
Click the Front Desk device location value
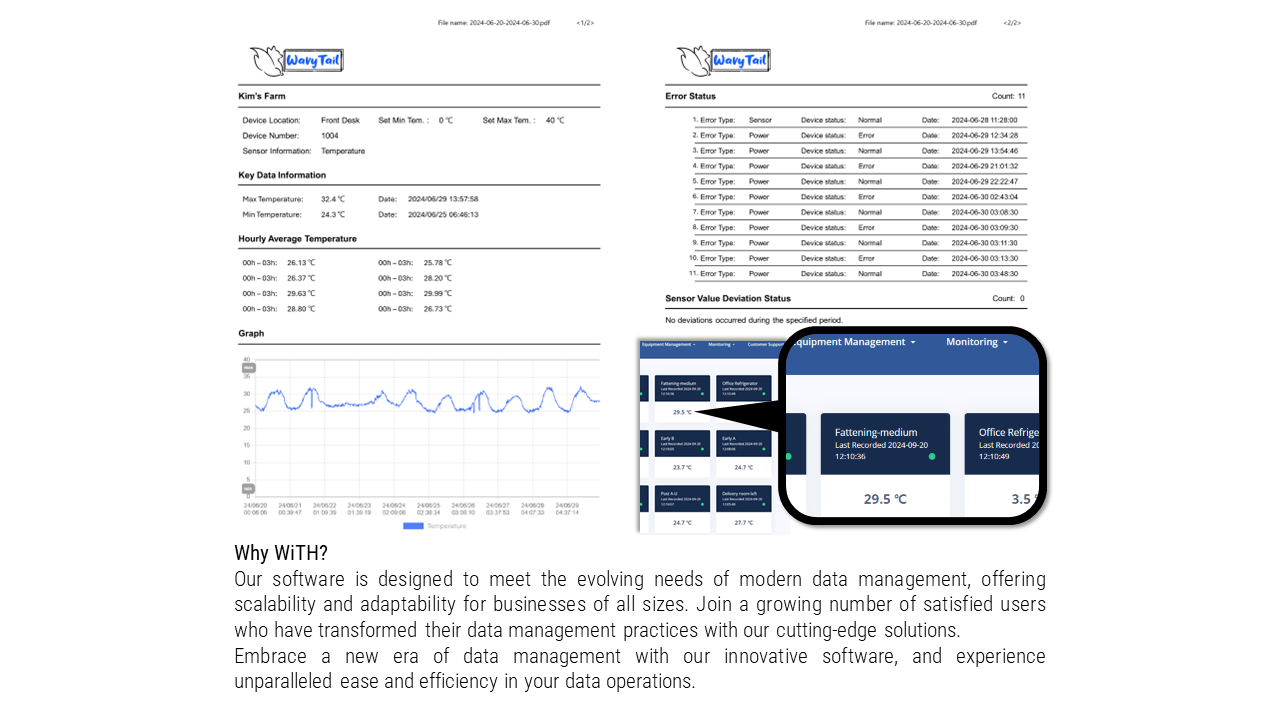click(340, 120)
